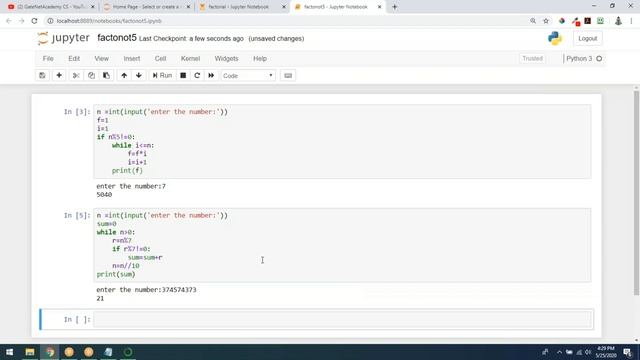Click the taskbar clock showing 4:29 PM
This screenshot has height=360, width=640.
coord(606,352)
